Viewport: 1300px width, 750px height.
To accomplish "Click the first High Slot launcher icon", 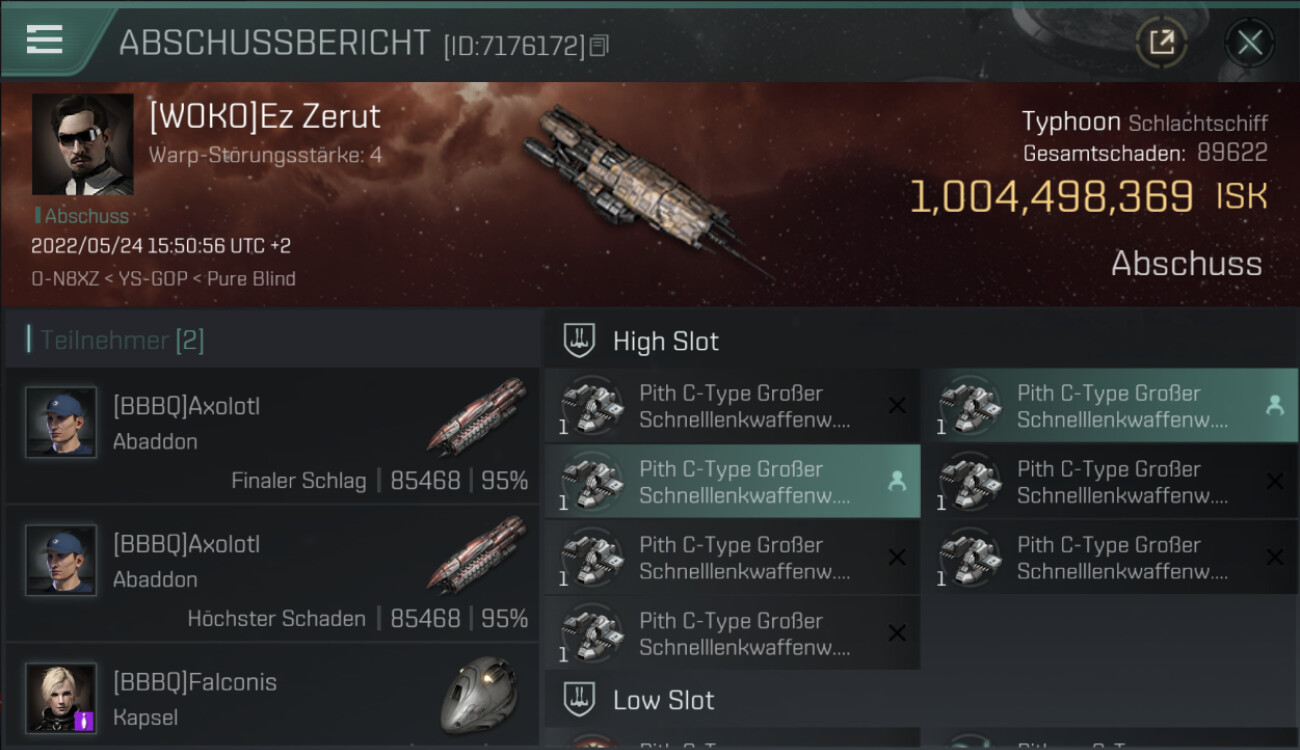I will [590, 406].
